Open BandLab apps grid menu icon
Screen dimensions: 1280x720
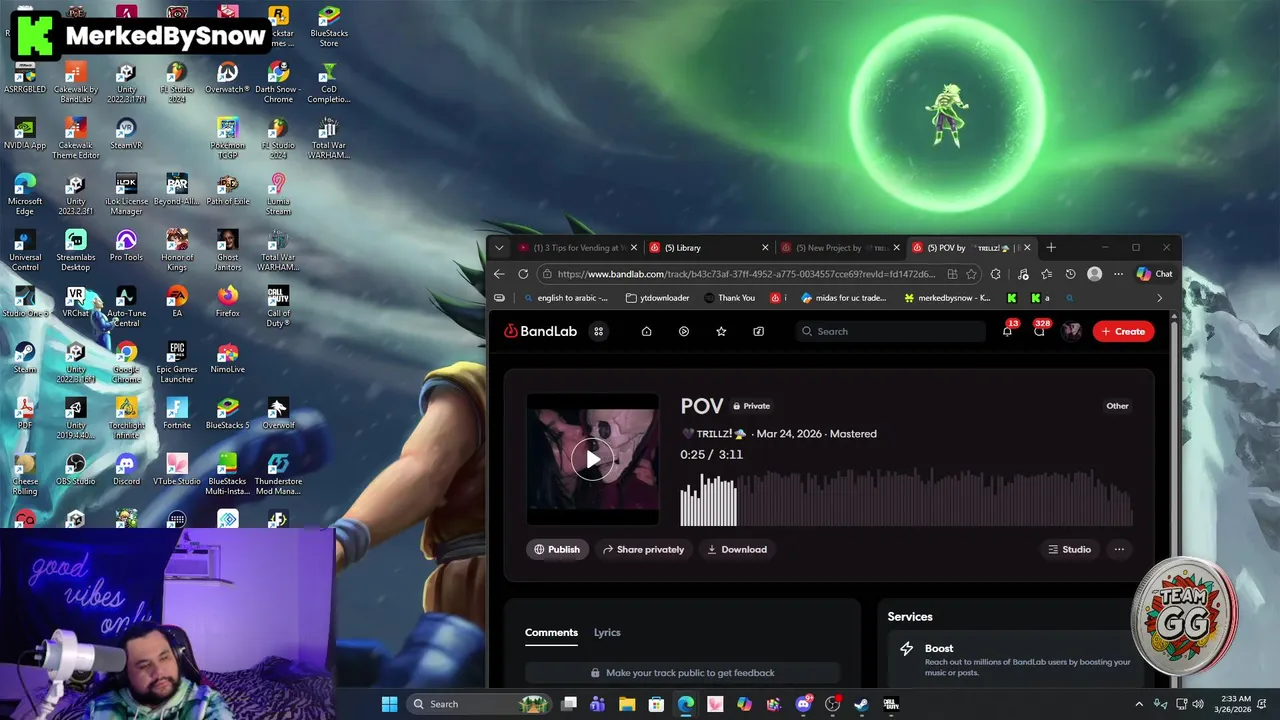tap(599, 331)
